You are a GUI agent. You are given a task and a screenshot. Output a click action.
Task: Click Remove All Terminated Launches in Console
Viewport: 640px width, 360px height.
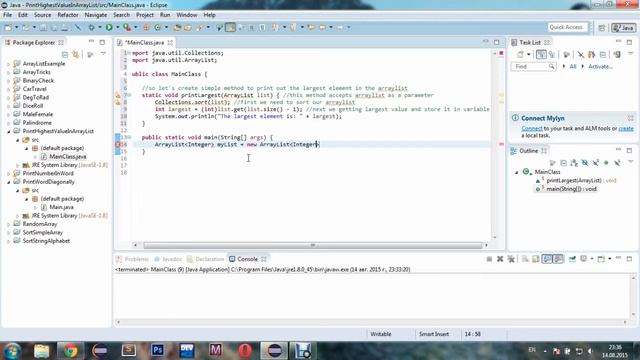coord(511,259)
